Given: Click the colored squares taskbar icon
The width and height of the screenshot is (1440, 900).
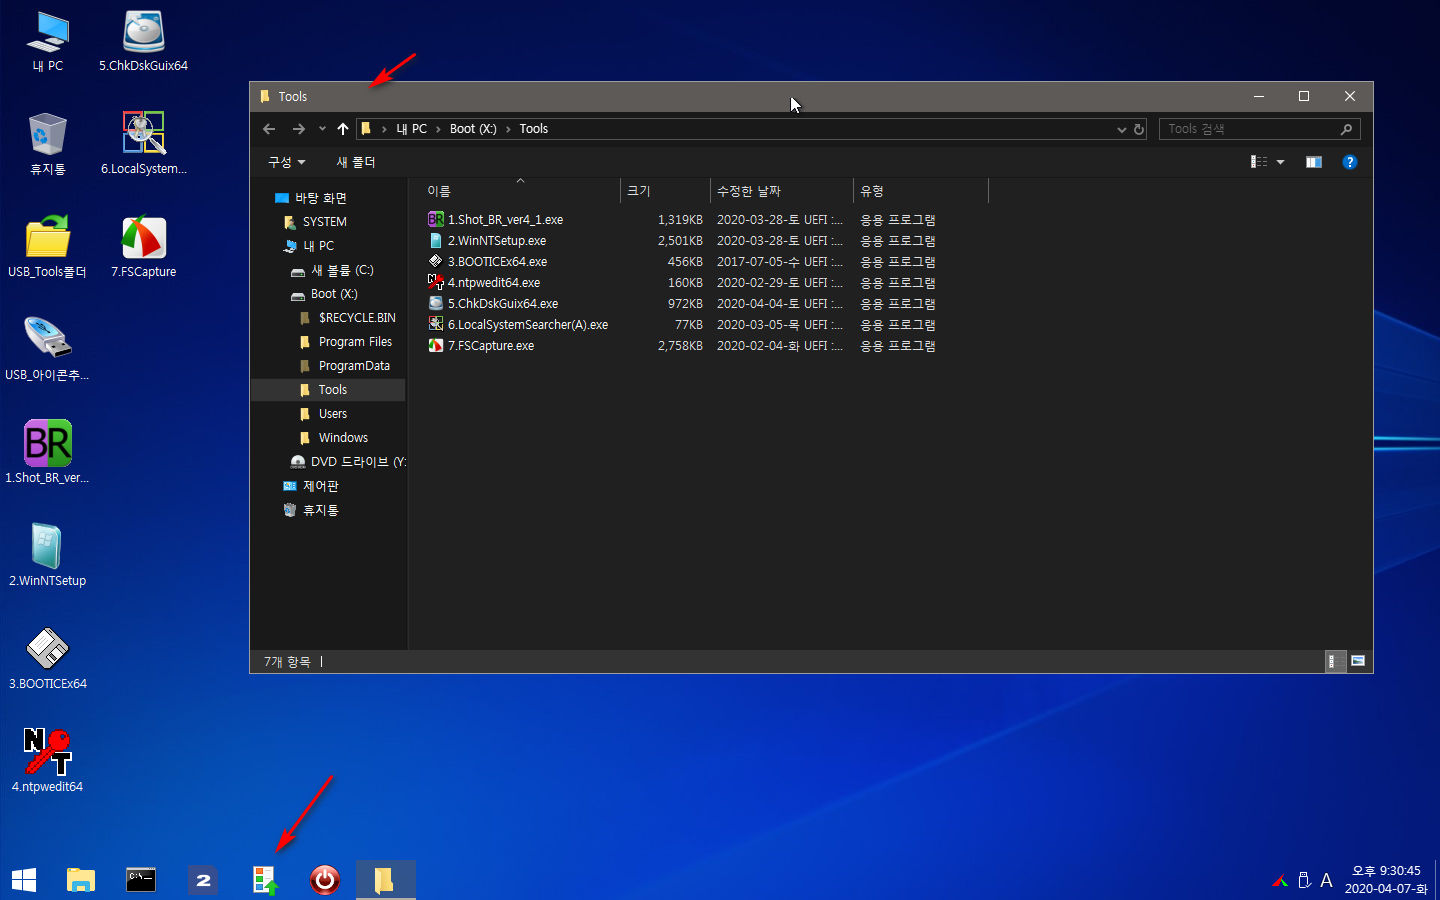Looking at the screenshot, I should (x=264, y=880).
